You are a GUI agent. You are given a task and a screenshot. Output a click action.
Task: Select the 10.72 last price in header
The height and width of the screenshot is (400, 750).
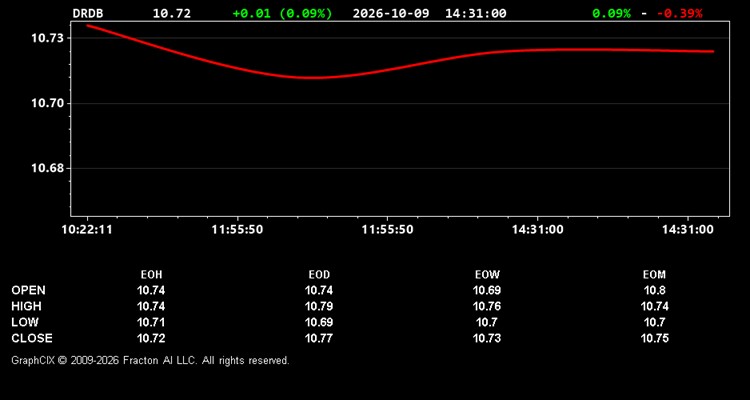click(x=172, y=13)
